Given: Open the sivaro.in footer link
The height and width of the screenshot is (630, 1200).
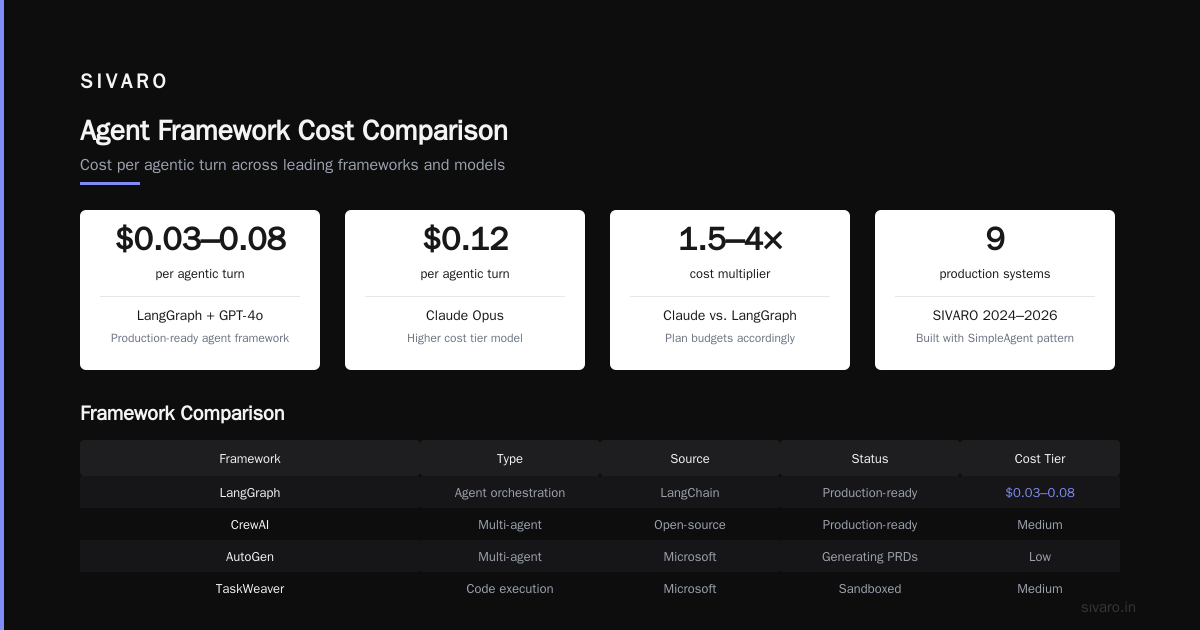Looking at the screenshot, I should point(1109,607).
